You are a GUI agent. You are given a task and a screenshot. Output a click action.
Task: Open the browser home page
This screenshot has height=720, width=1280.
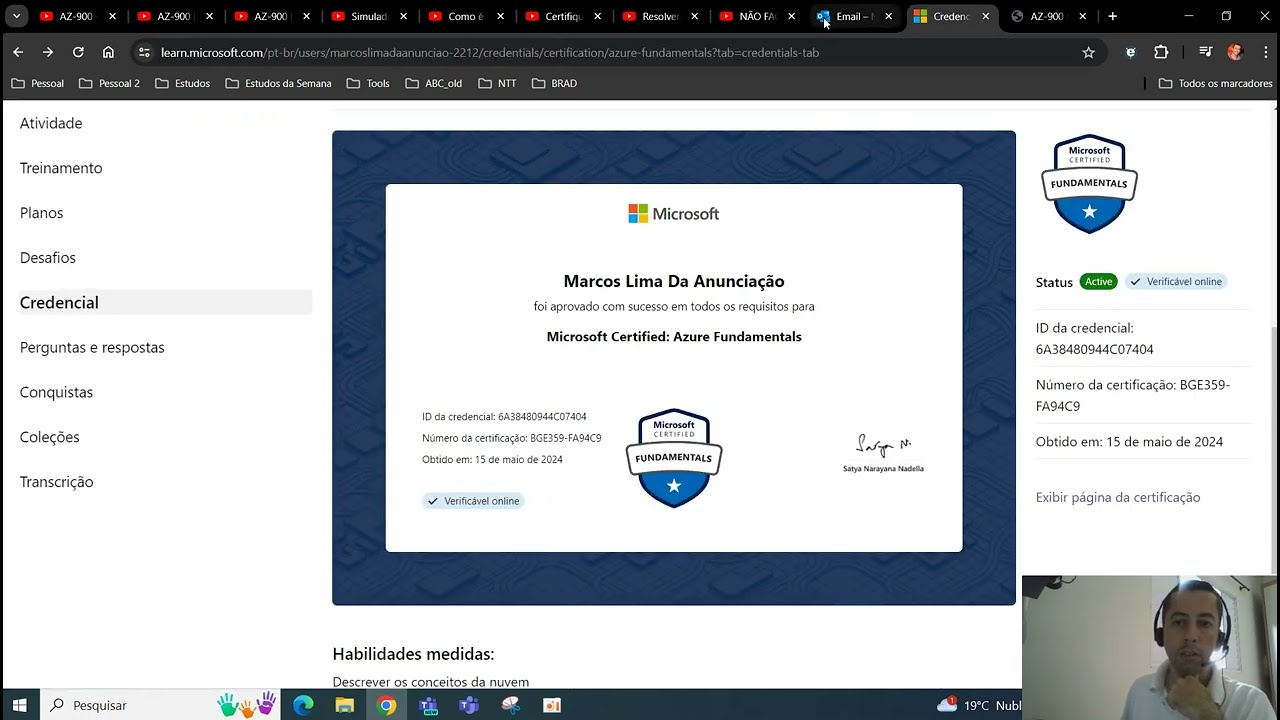pos(108,52)
